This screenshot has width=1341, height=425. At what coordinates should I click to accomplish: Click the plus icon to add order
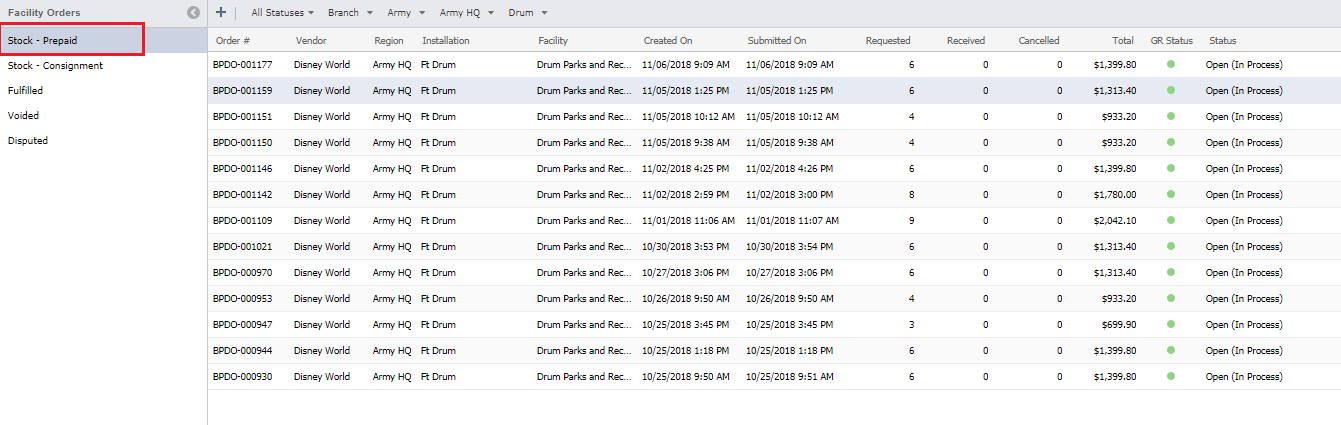pos(221,13)
